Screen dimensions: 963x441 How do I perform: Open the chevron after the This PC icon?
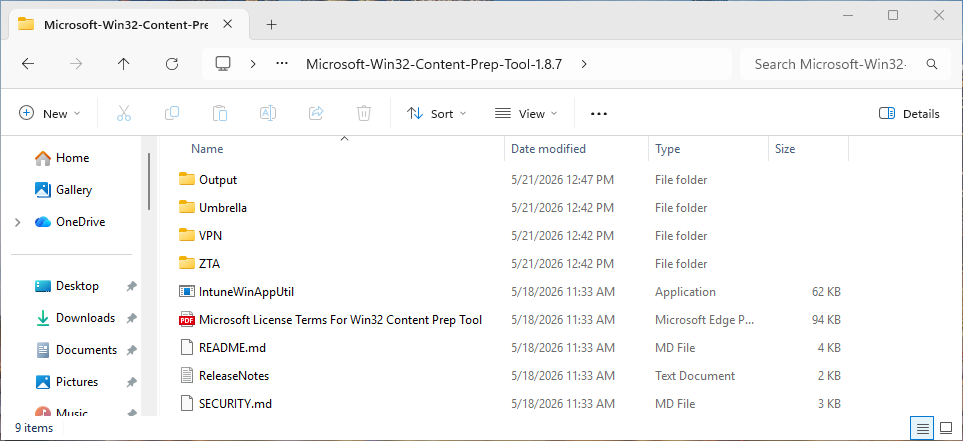[x=252, y=64]
